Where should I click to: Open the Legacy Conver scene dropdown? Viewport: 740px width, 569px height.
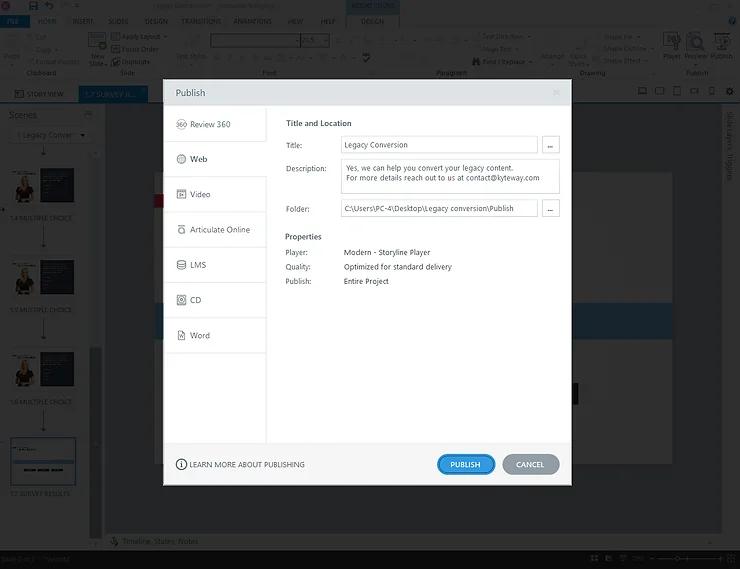pos(50,135)
